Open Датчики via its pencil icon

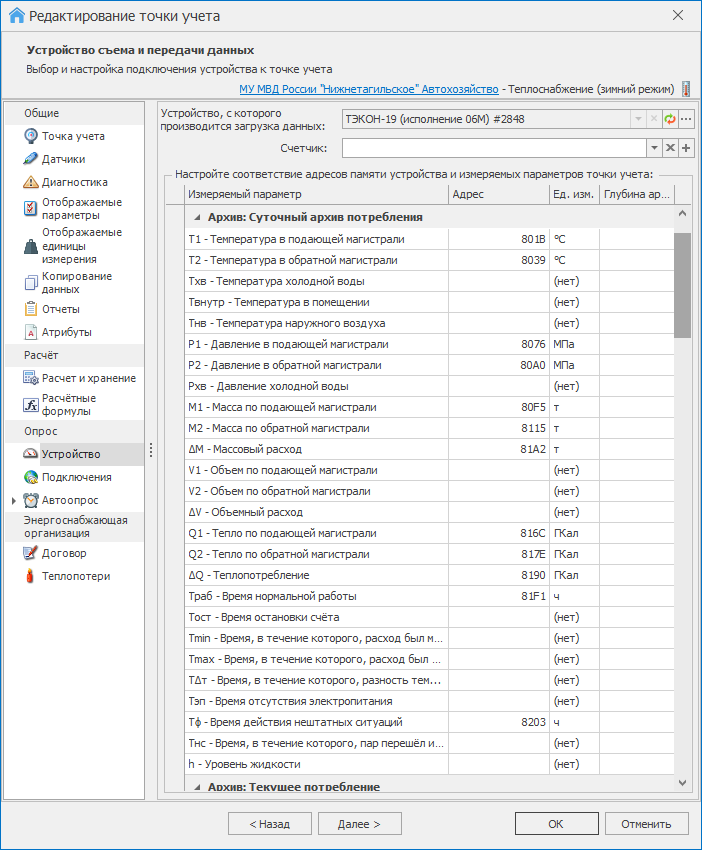click(x=31, y=159)
